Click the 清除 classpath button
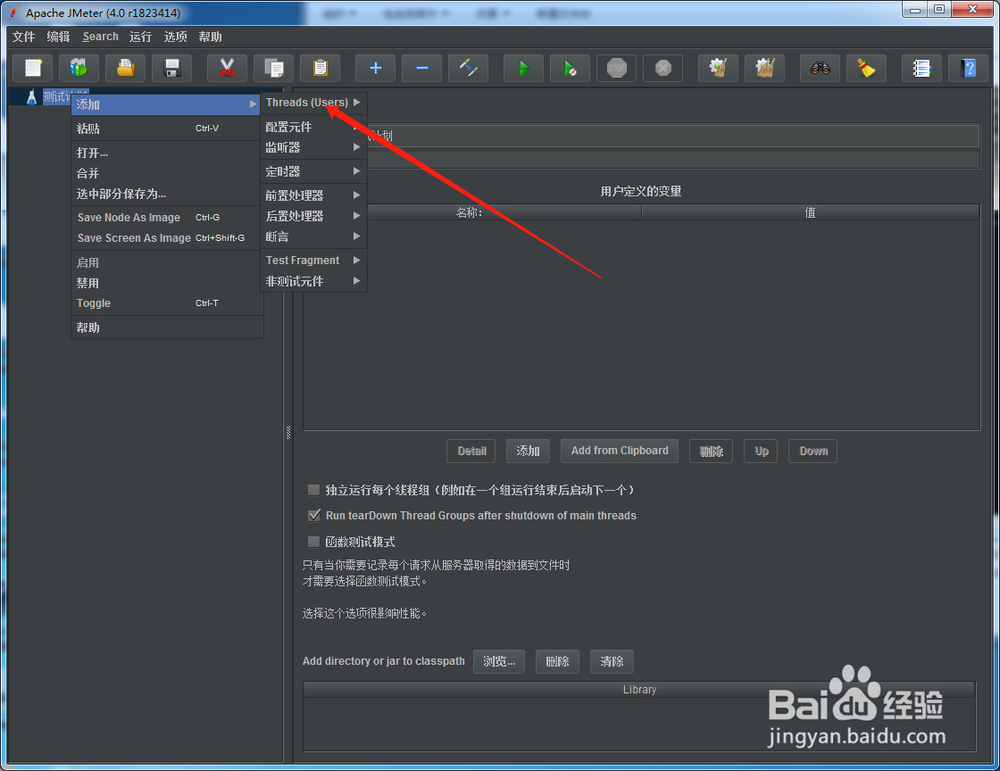Screen dimensions: 1000x771 (612, 661)
